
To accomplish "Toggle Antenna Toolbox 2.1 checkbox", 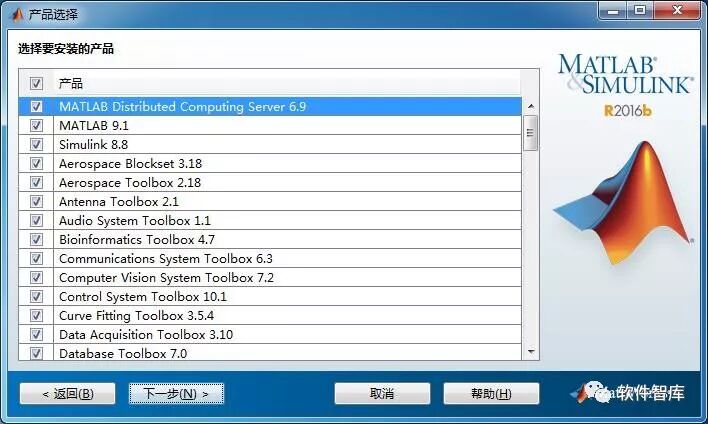I will pyautogui.click(x=36, y=201).
